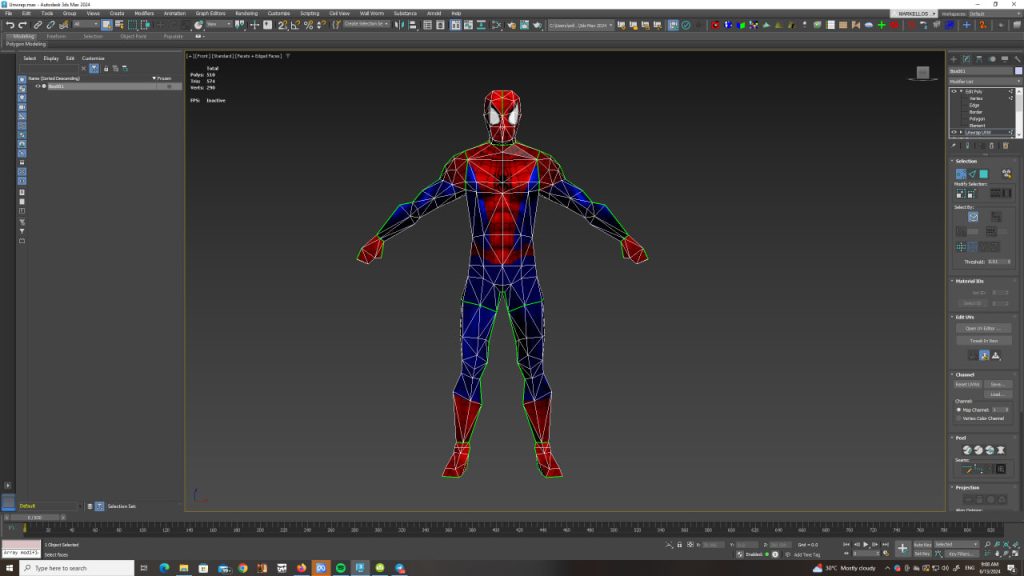Select the Map Channel radio button
The height and width of the screenshot is (576, 1024).
(x=959, y=409)
